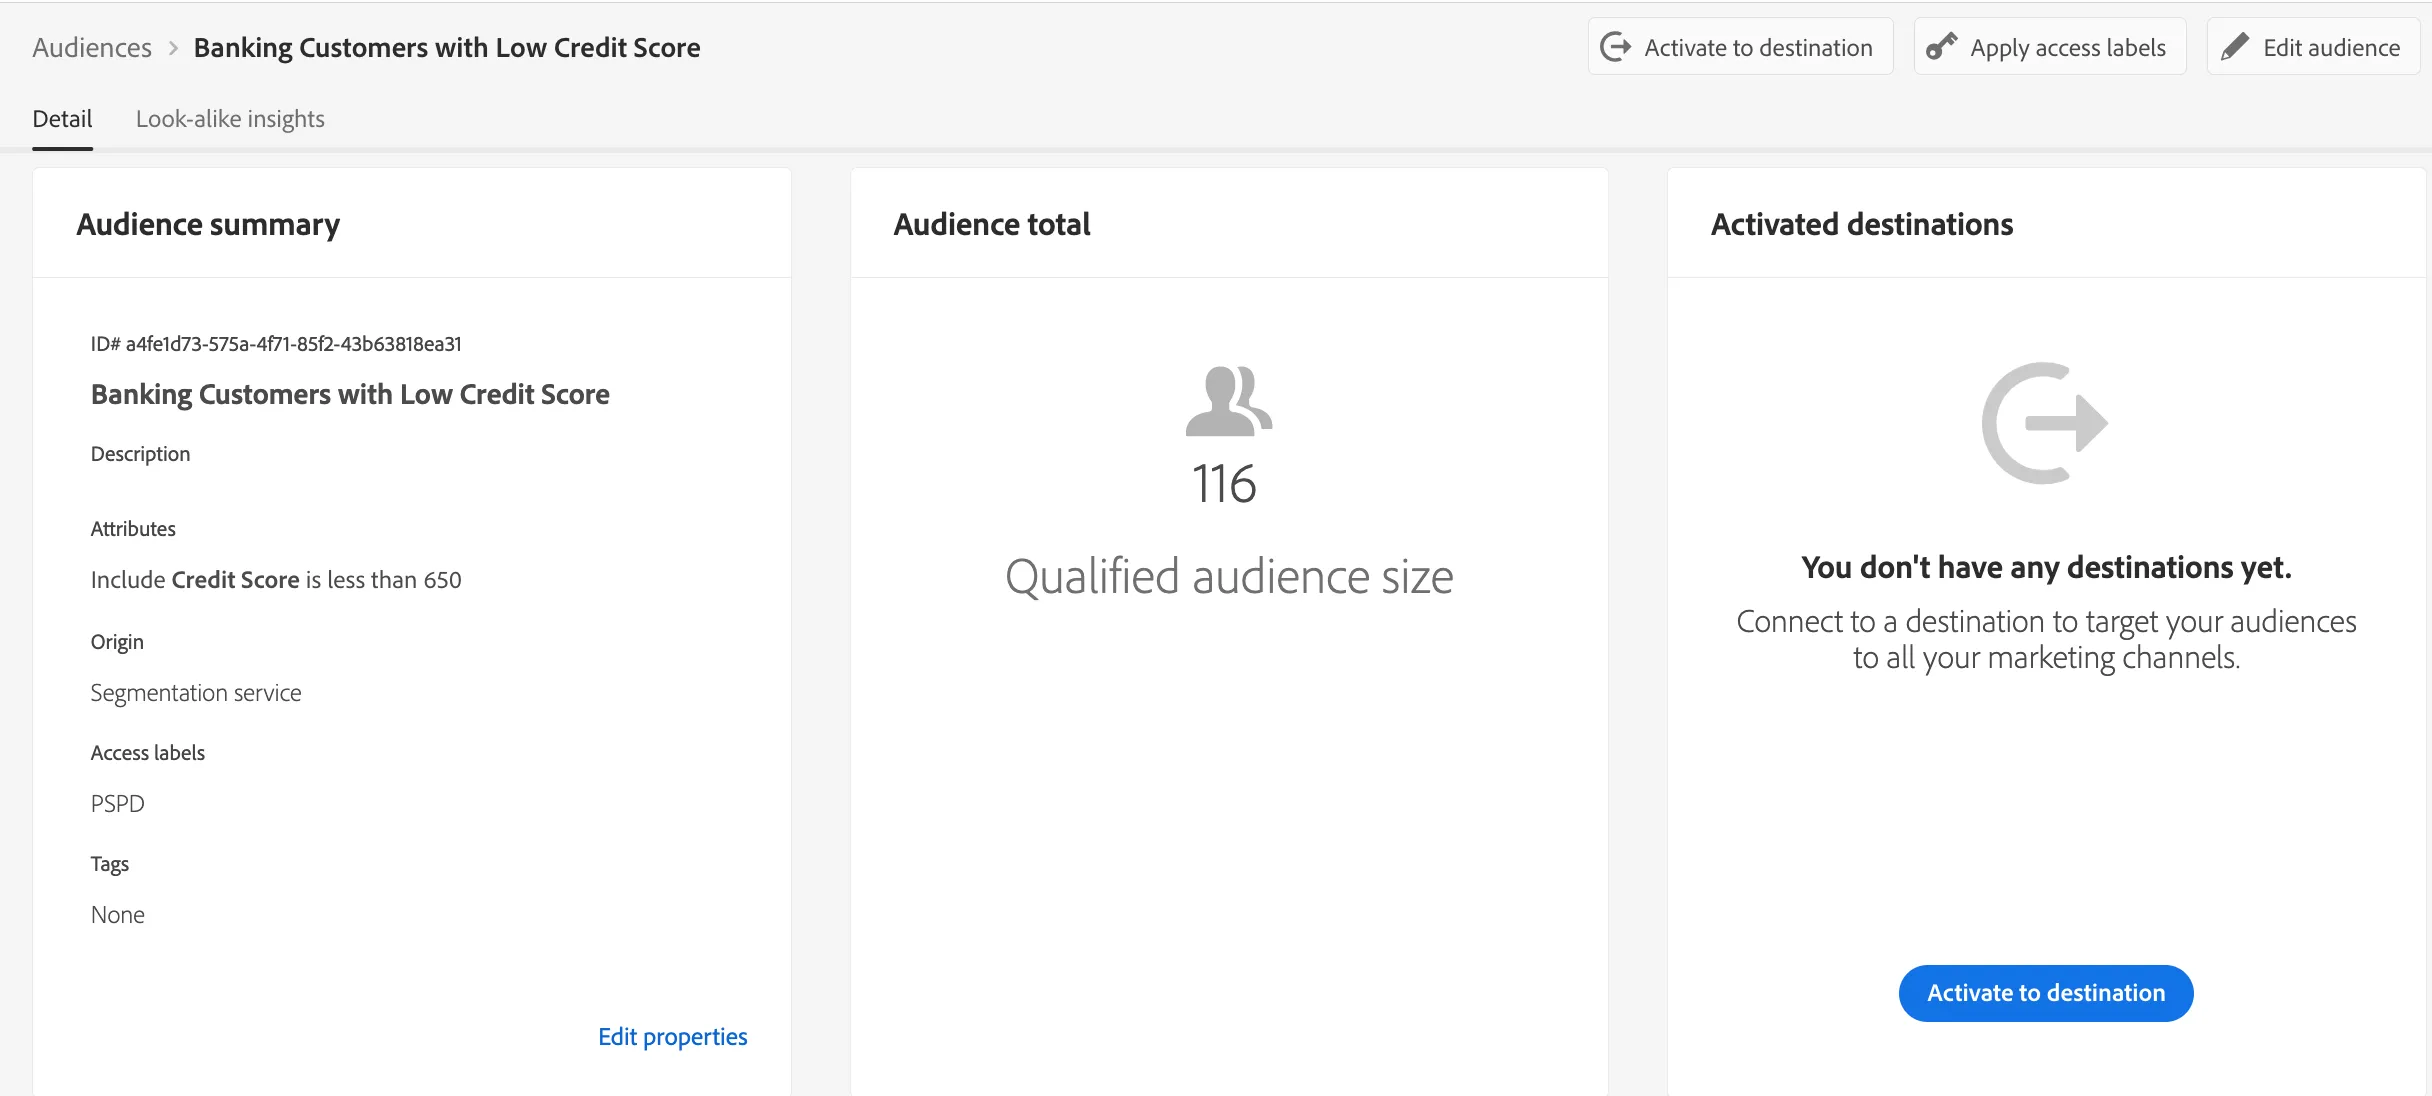Click the breadcrumb chevron after Audiences
The height and width of the screenshot is (1096, 2432).
click(173, 48)
